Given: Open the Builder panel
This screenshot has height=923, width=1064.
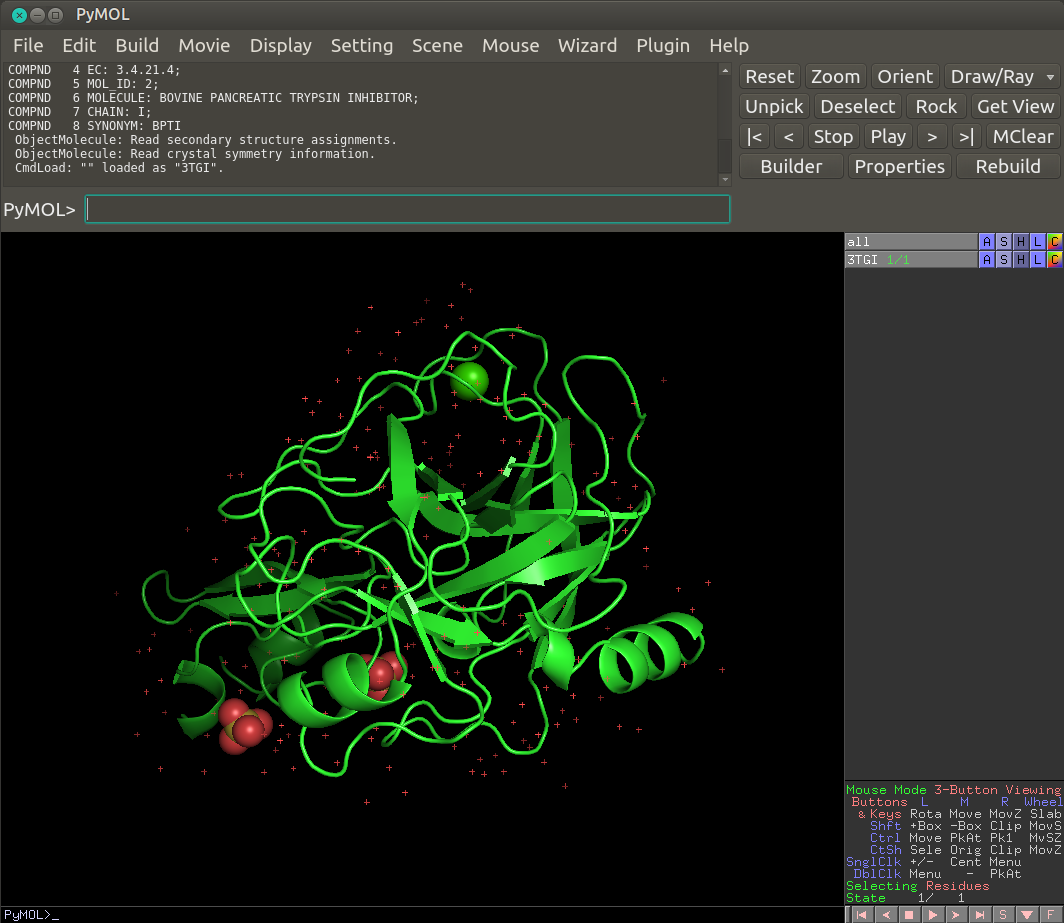Looking at the screenshot, I should tap(791, 166).
